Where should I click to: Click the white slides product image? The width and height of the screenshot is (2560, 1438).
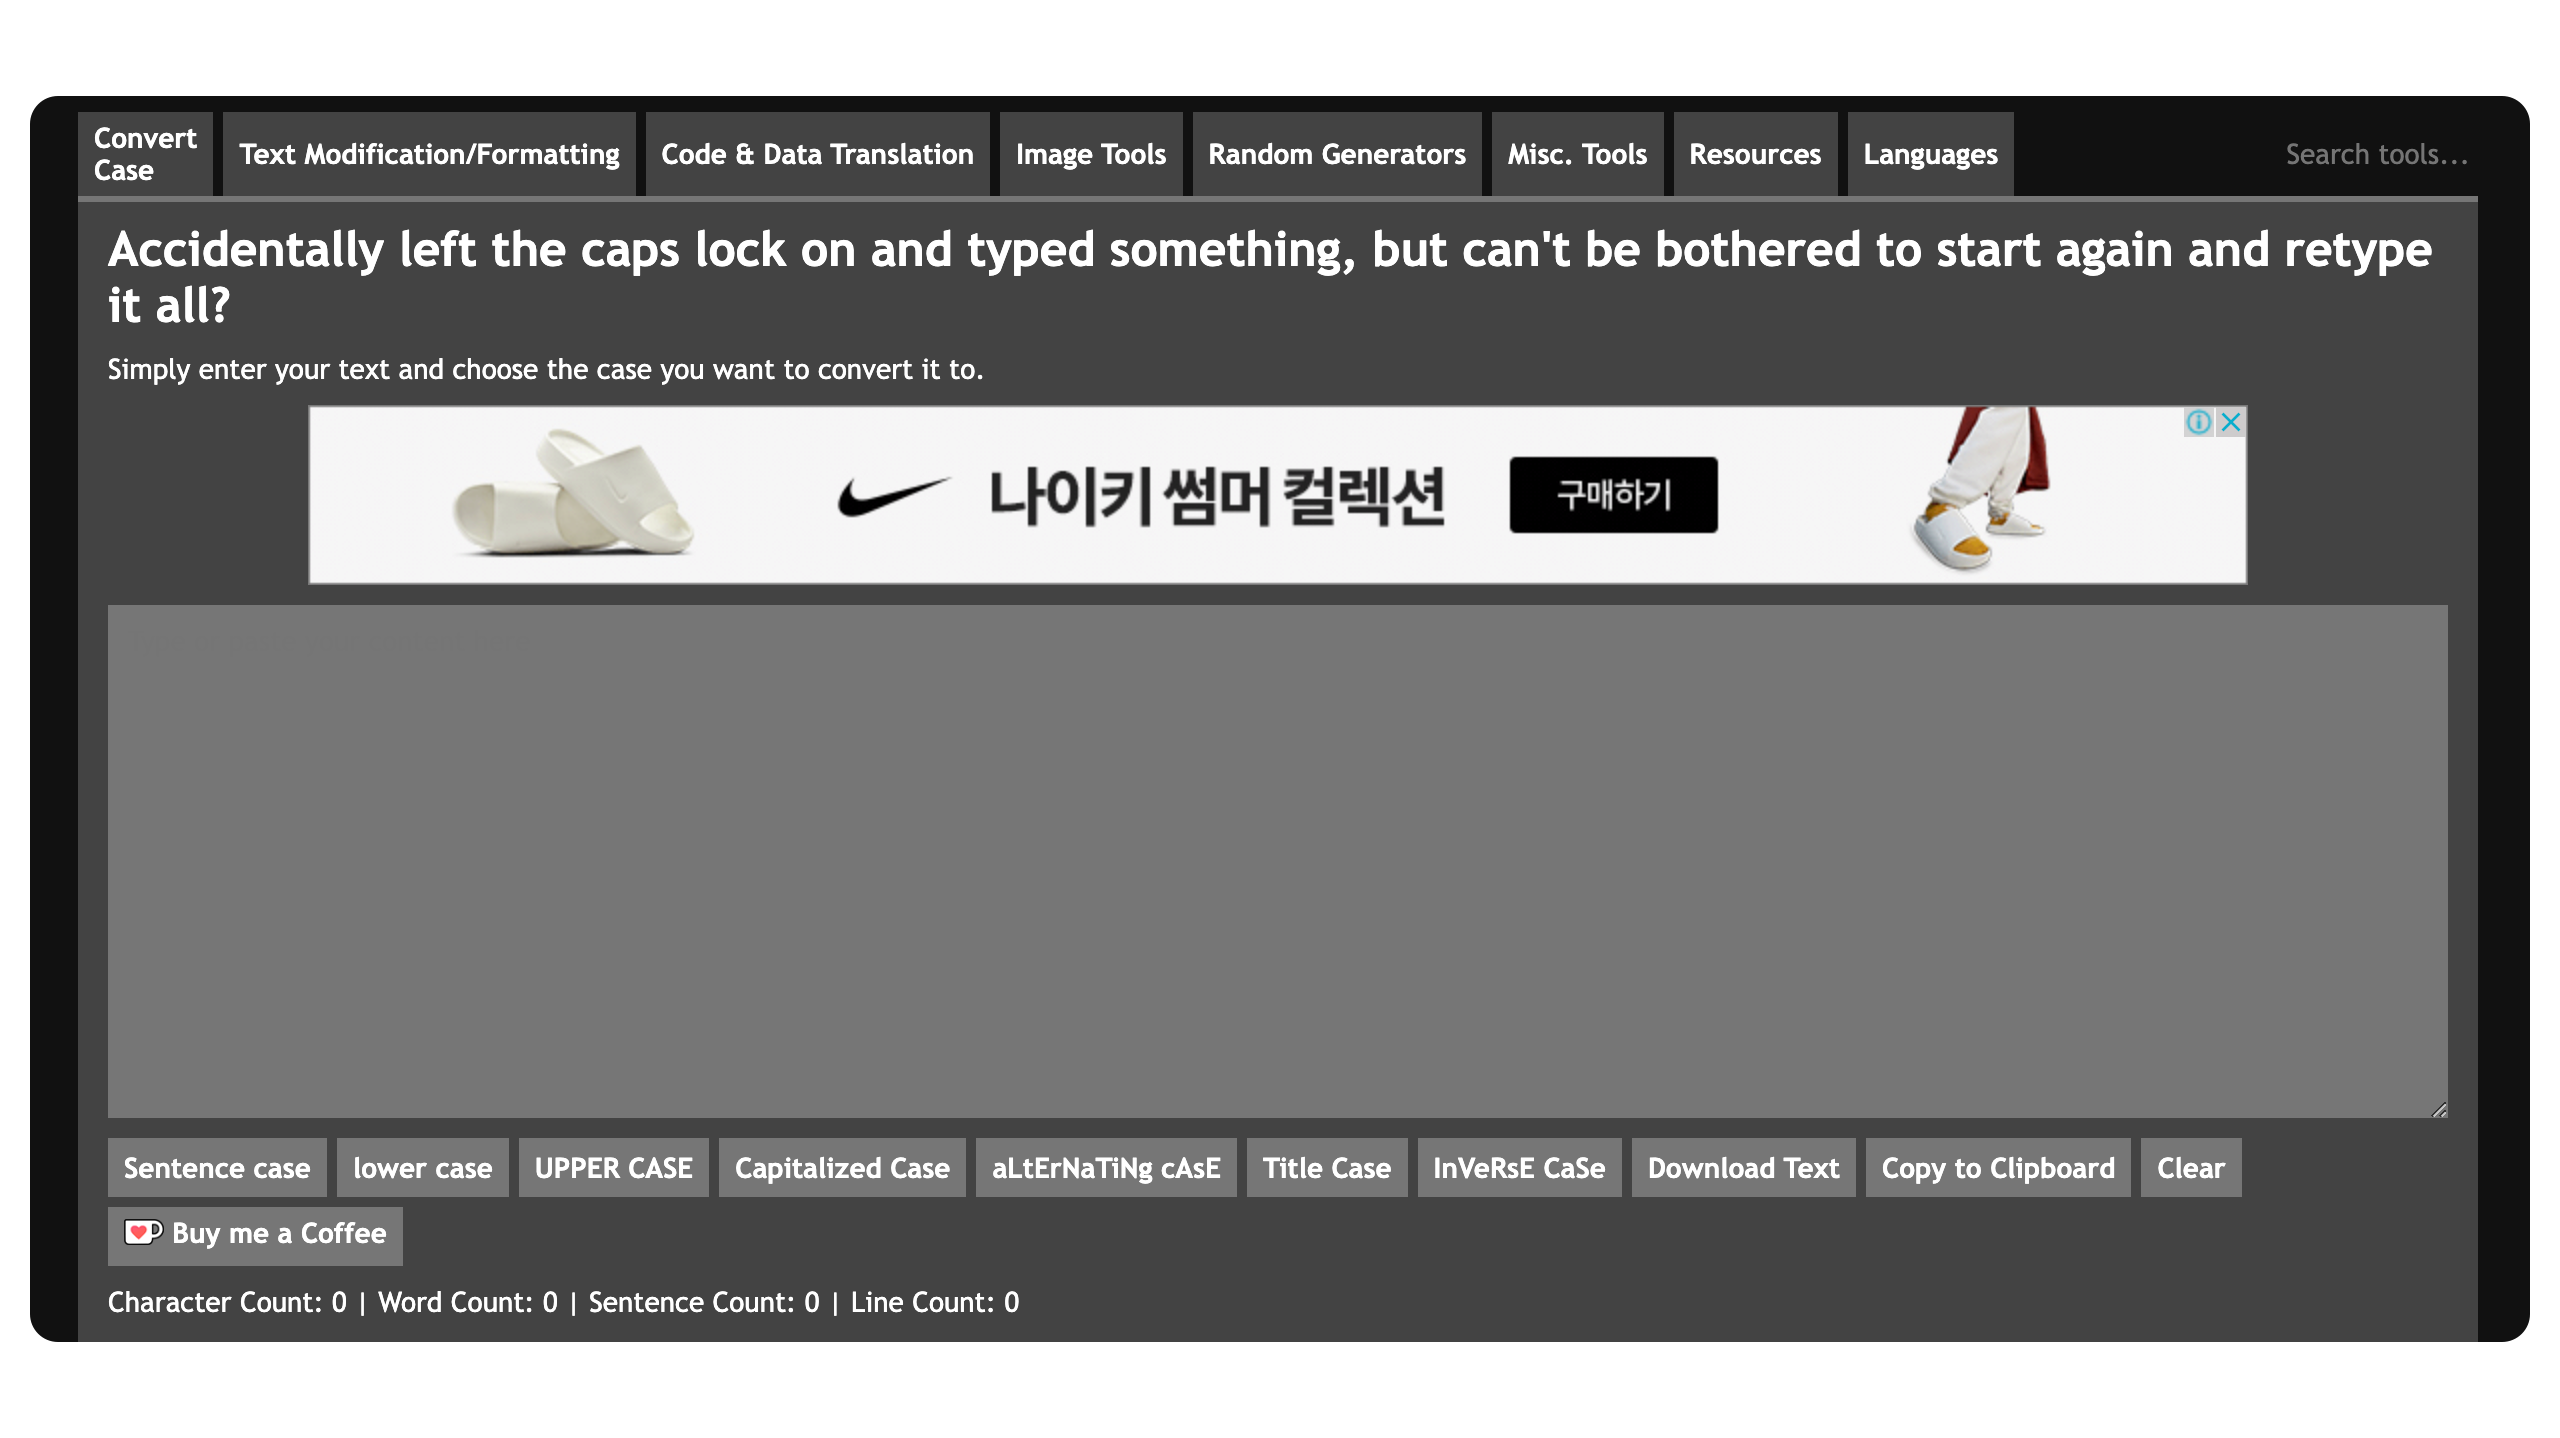tap(573, 494)
